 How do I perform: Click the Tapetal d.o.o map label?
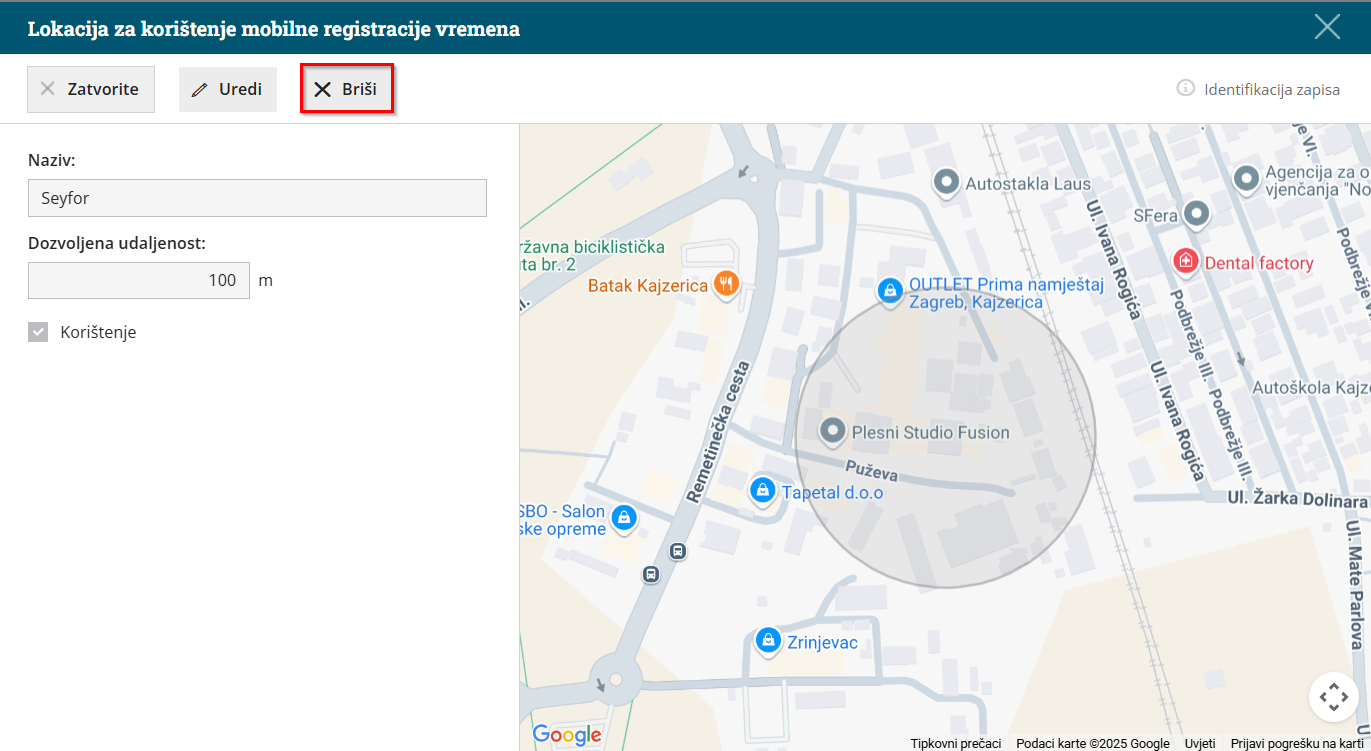pyautogui.click(x=832, y=492)
